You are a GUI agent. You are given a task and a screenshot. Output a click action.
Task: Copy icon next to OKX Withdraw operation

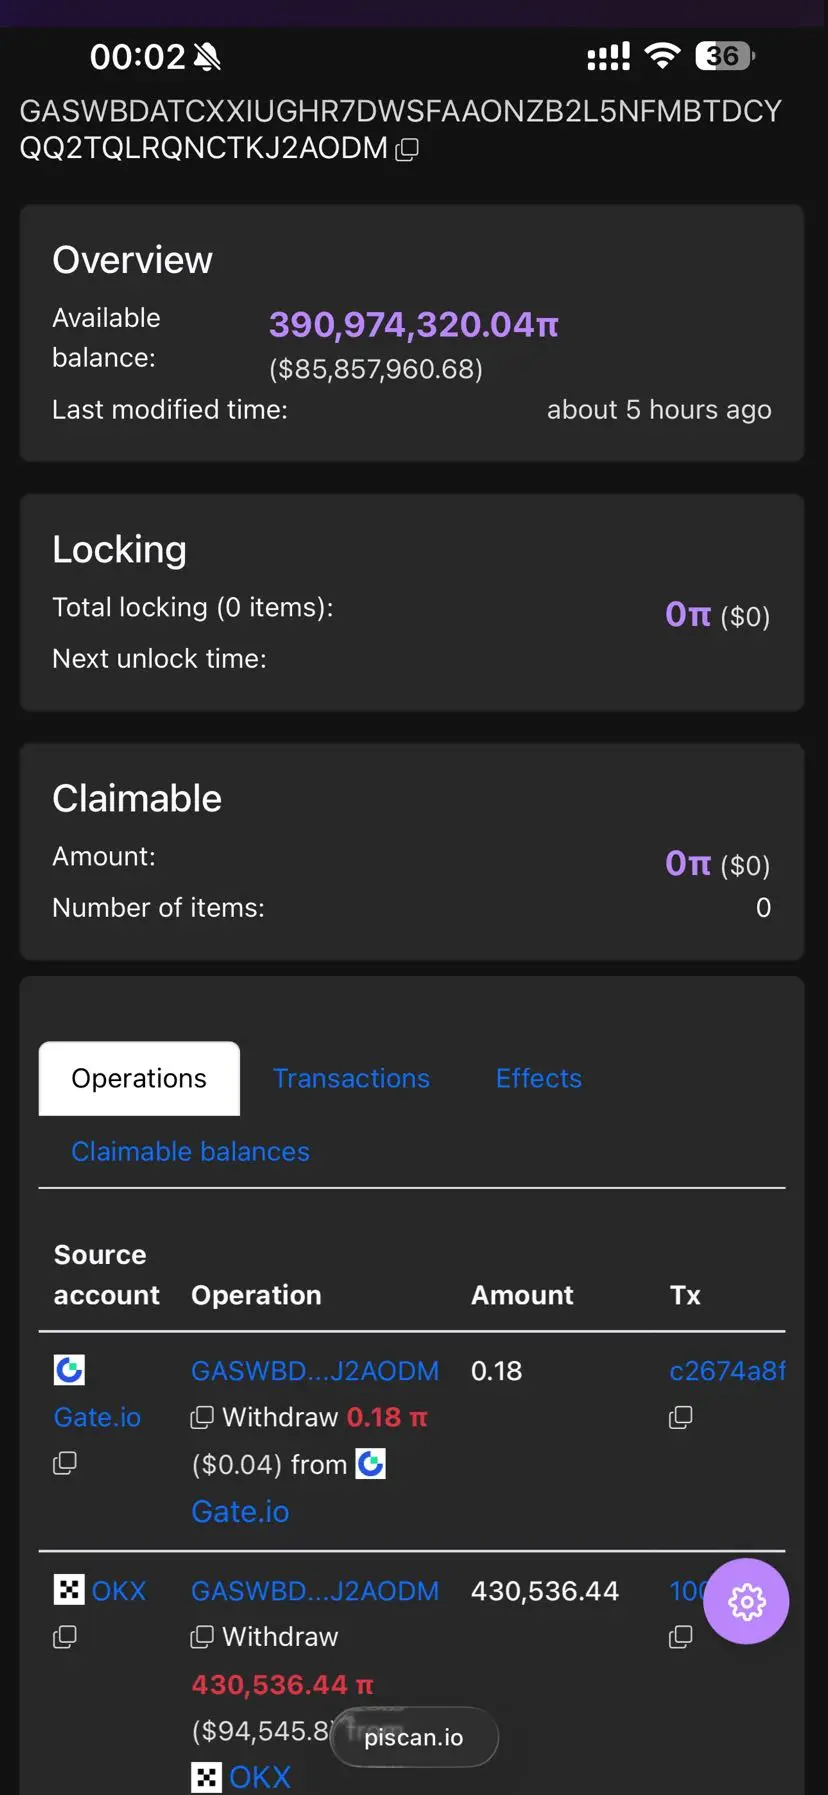click(x=202, y=1637)
